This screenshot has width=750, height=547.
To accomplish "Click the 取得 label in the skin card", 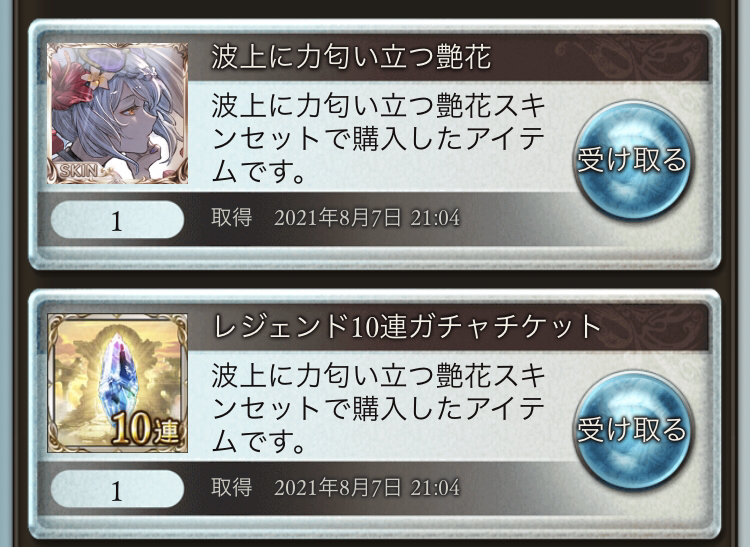I will (x=232, y=218).
